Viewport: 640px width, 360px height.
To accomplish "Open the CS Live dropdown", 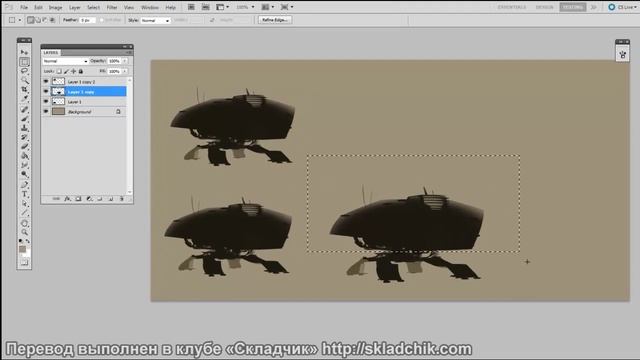I will coord(622,7).
